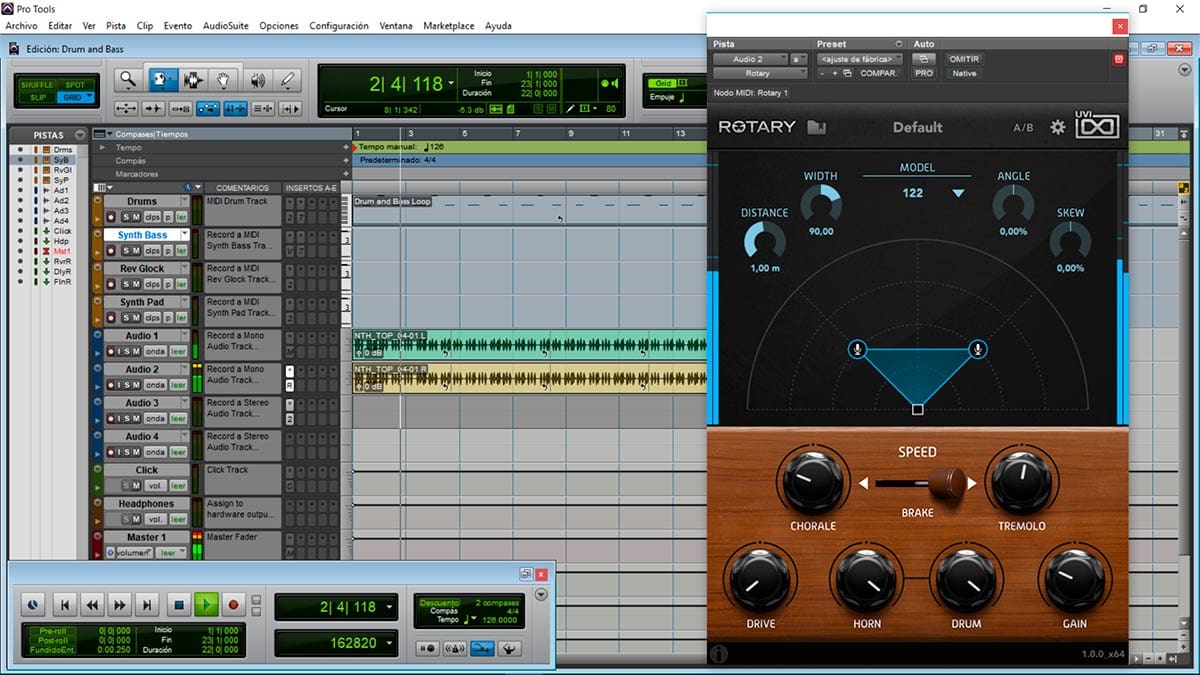Open the Marketplace menu
The height and width of the screenshot is (675, 1200).
tap(448, 25)
